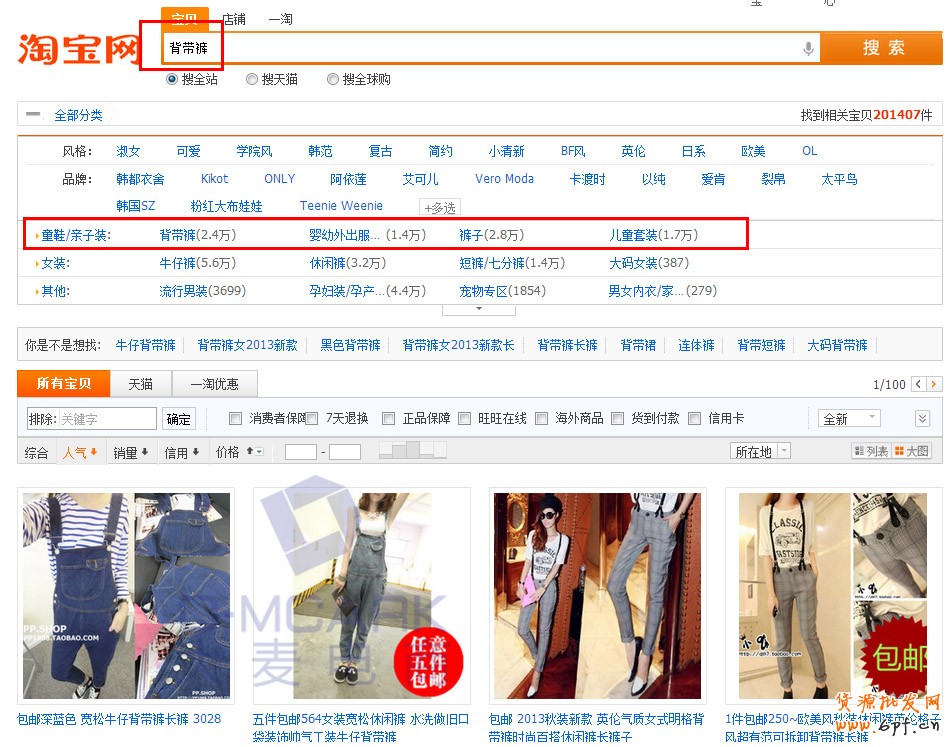
Task: Tick the 正品保障 checkbox
Action: pyautogui.click(x=389, y=419)
